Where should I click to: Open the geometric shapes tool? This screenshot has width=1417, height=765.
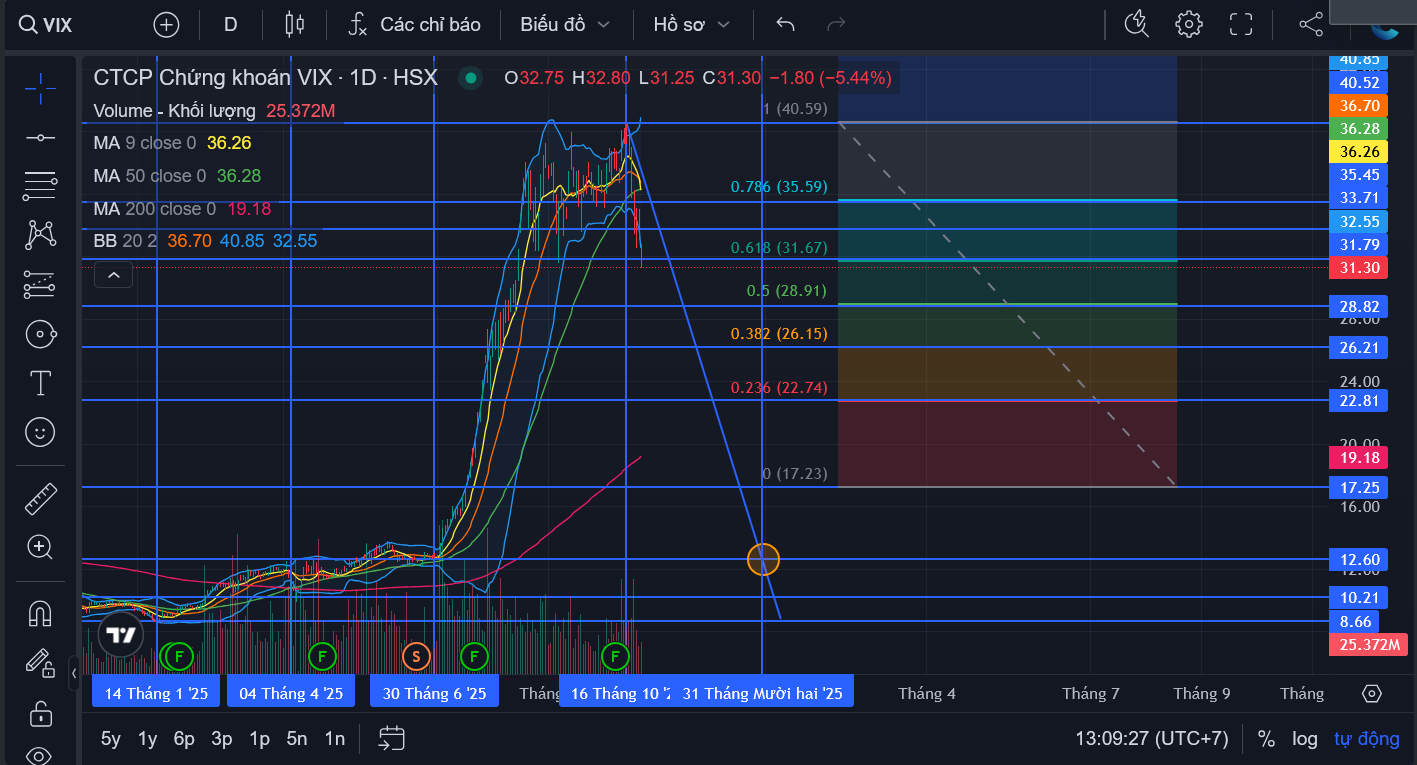(40, 334)
